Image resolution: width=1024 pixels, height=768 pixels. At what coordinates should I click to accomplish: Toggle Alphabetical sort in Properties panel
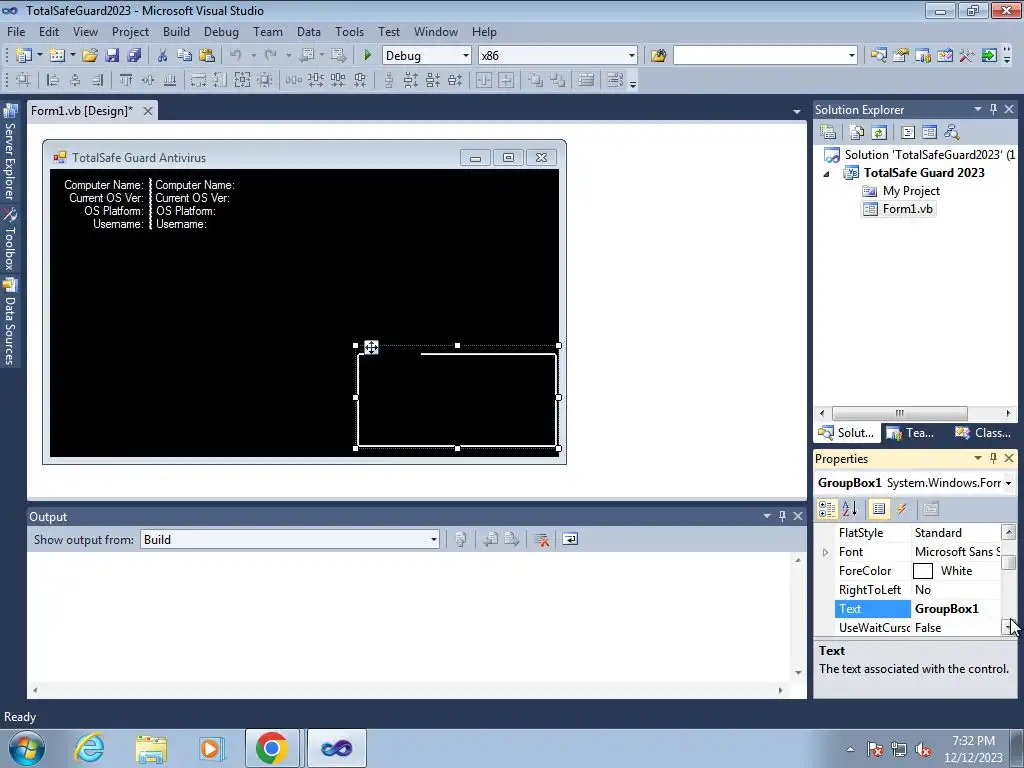click(850, 509)
